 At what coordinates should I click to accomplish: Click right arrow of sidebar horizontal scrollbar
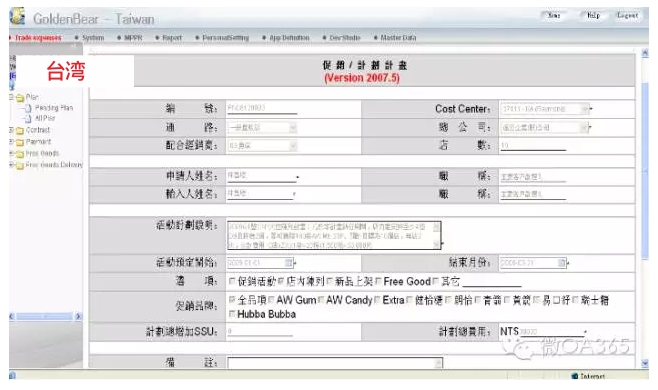pos(78,317)
